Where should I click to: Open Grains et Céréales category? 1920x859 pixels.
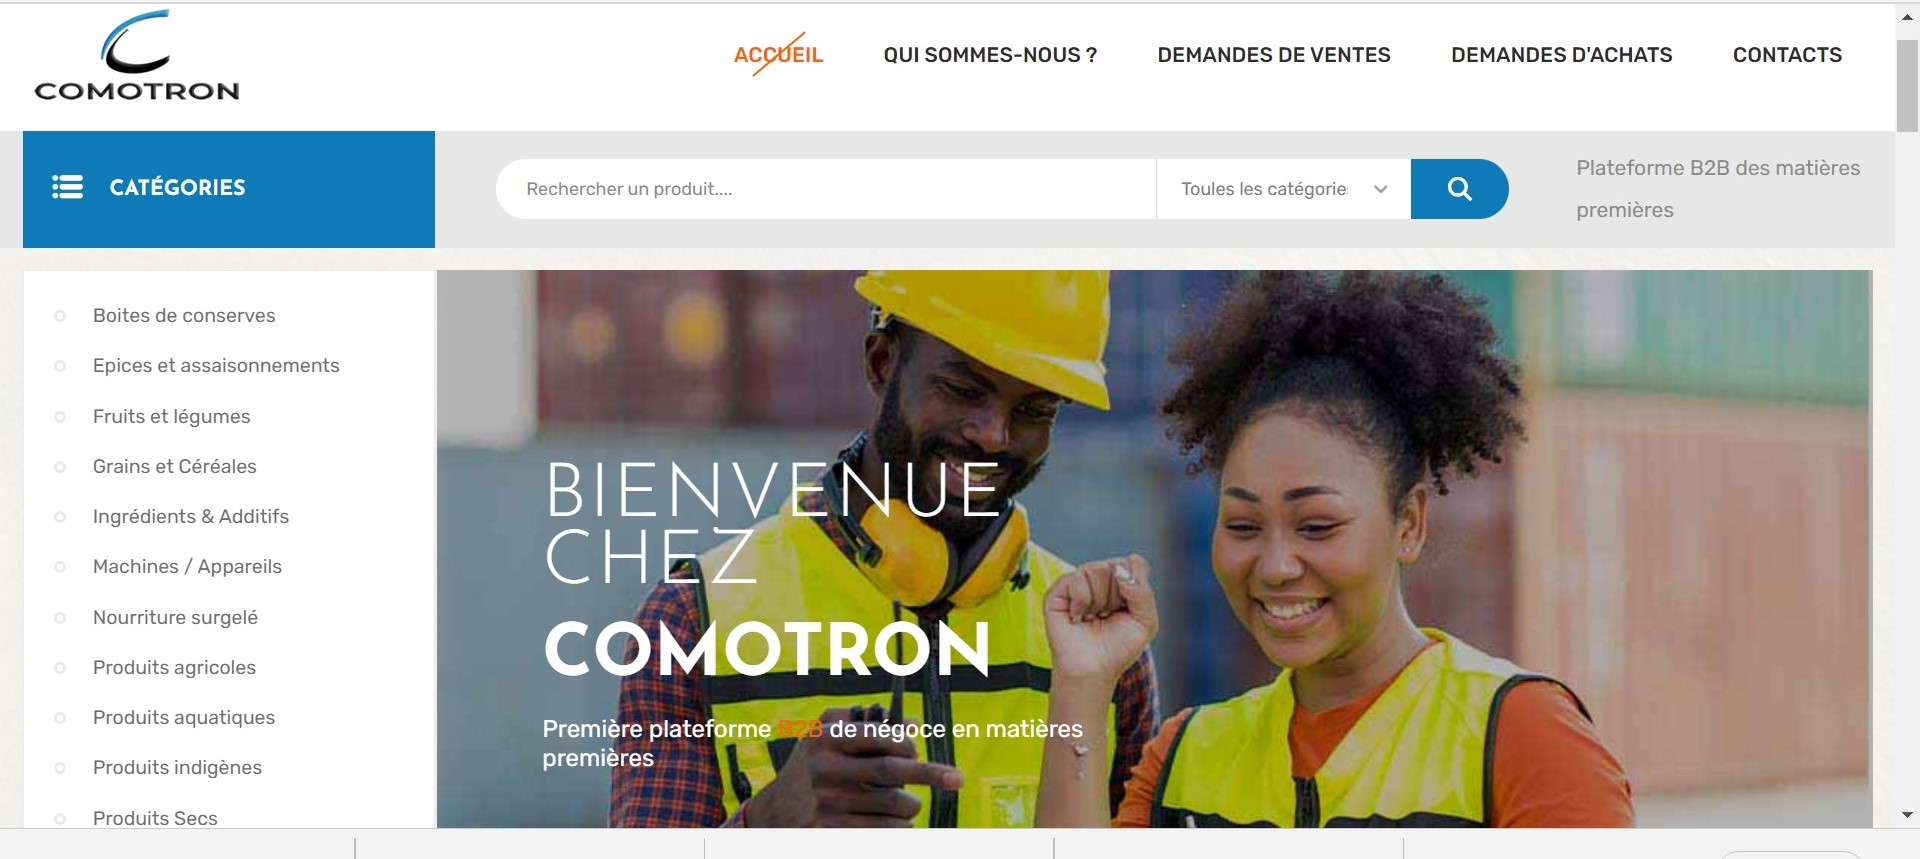pos(174,466)
